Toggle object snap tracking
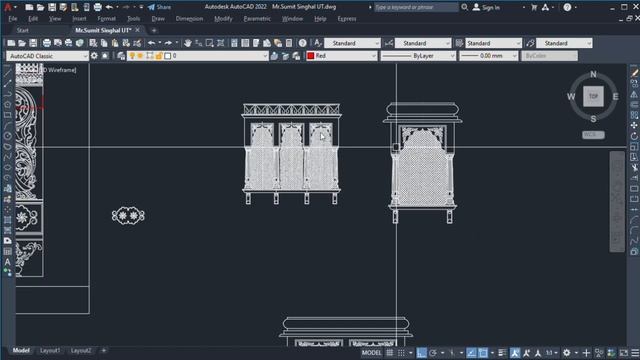Screen dimensions: 640x360 pos(471,353)
